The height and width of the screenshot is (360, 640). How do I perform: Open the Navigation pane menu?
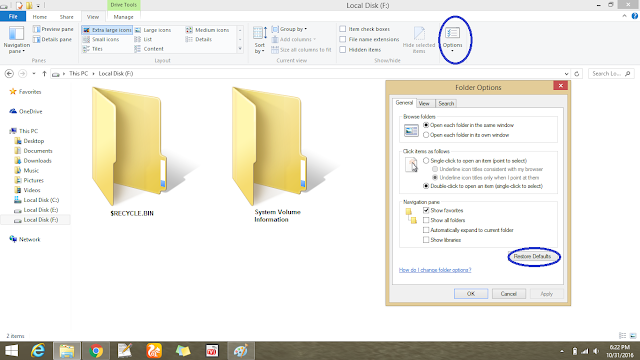tap(16, 40)
